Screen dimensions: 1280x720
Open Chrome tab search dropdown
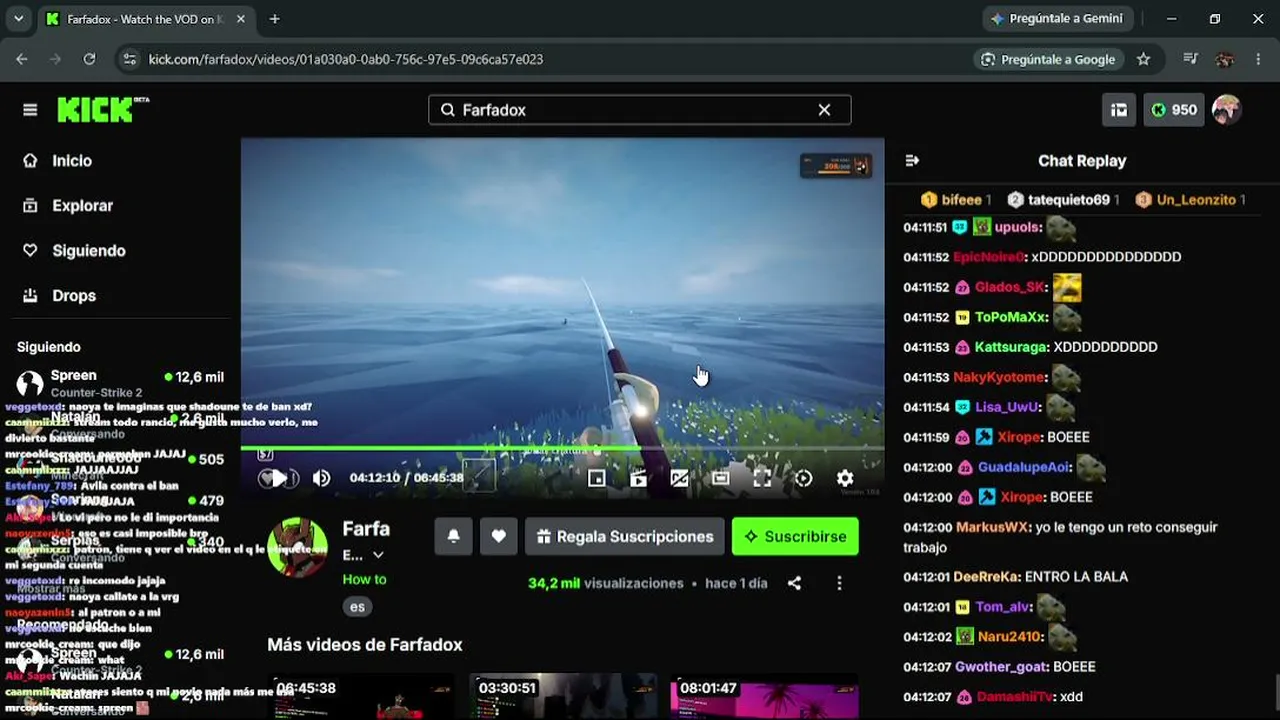pyautogui.click(x=18, y=19)
